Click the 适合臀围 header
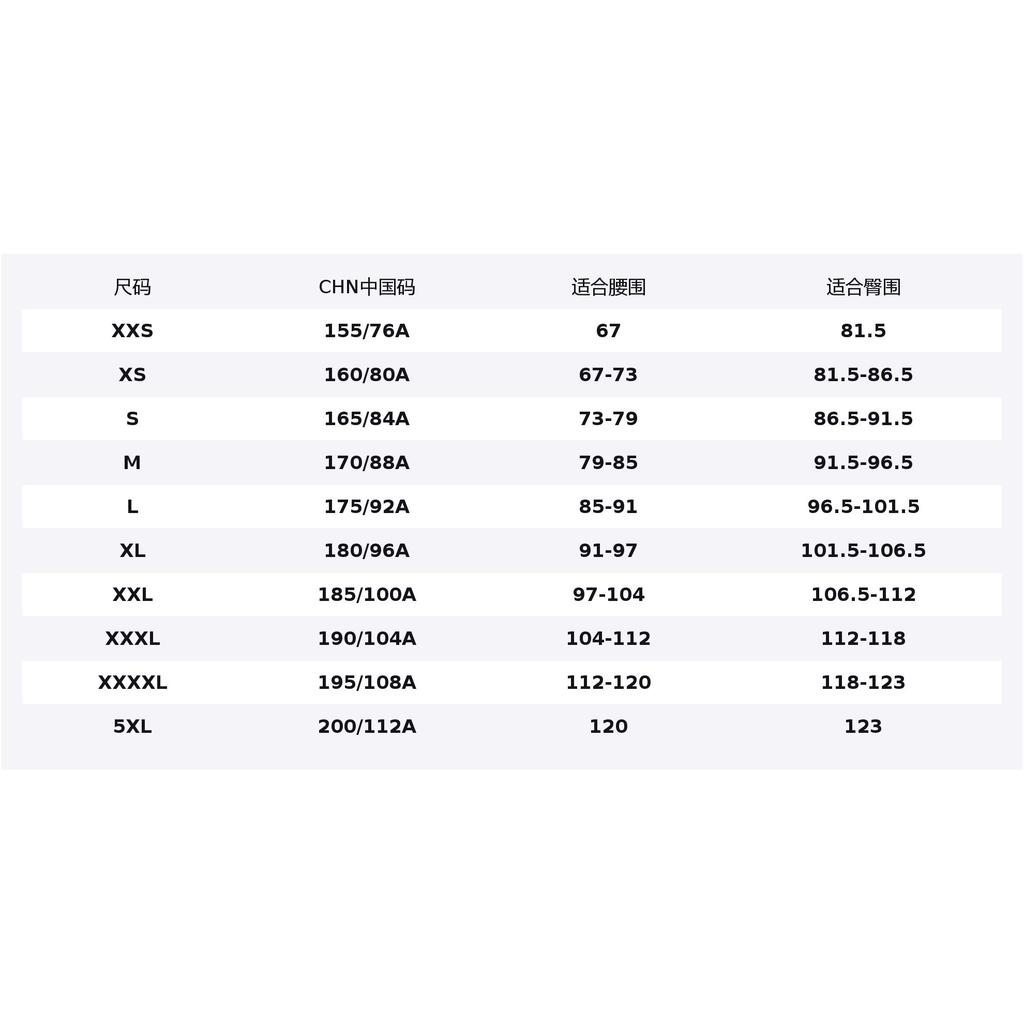Viewport: 1024px width, 1024px height. click(863, 287)
